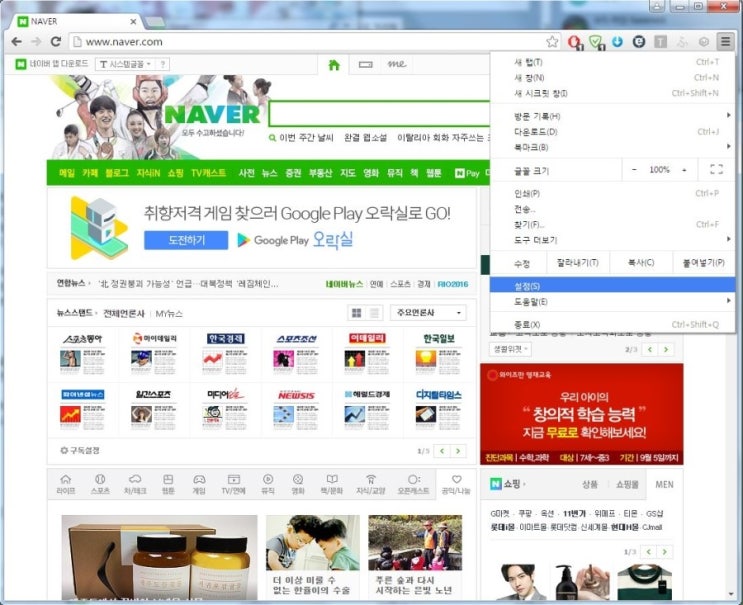Increase zoom with plus button
This screenshot has height=605, width=743.
[684, 170]
